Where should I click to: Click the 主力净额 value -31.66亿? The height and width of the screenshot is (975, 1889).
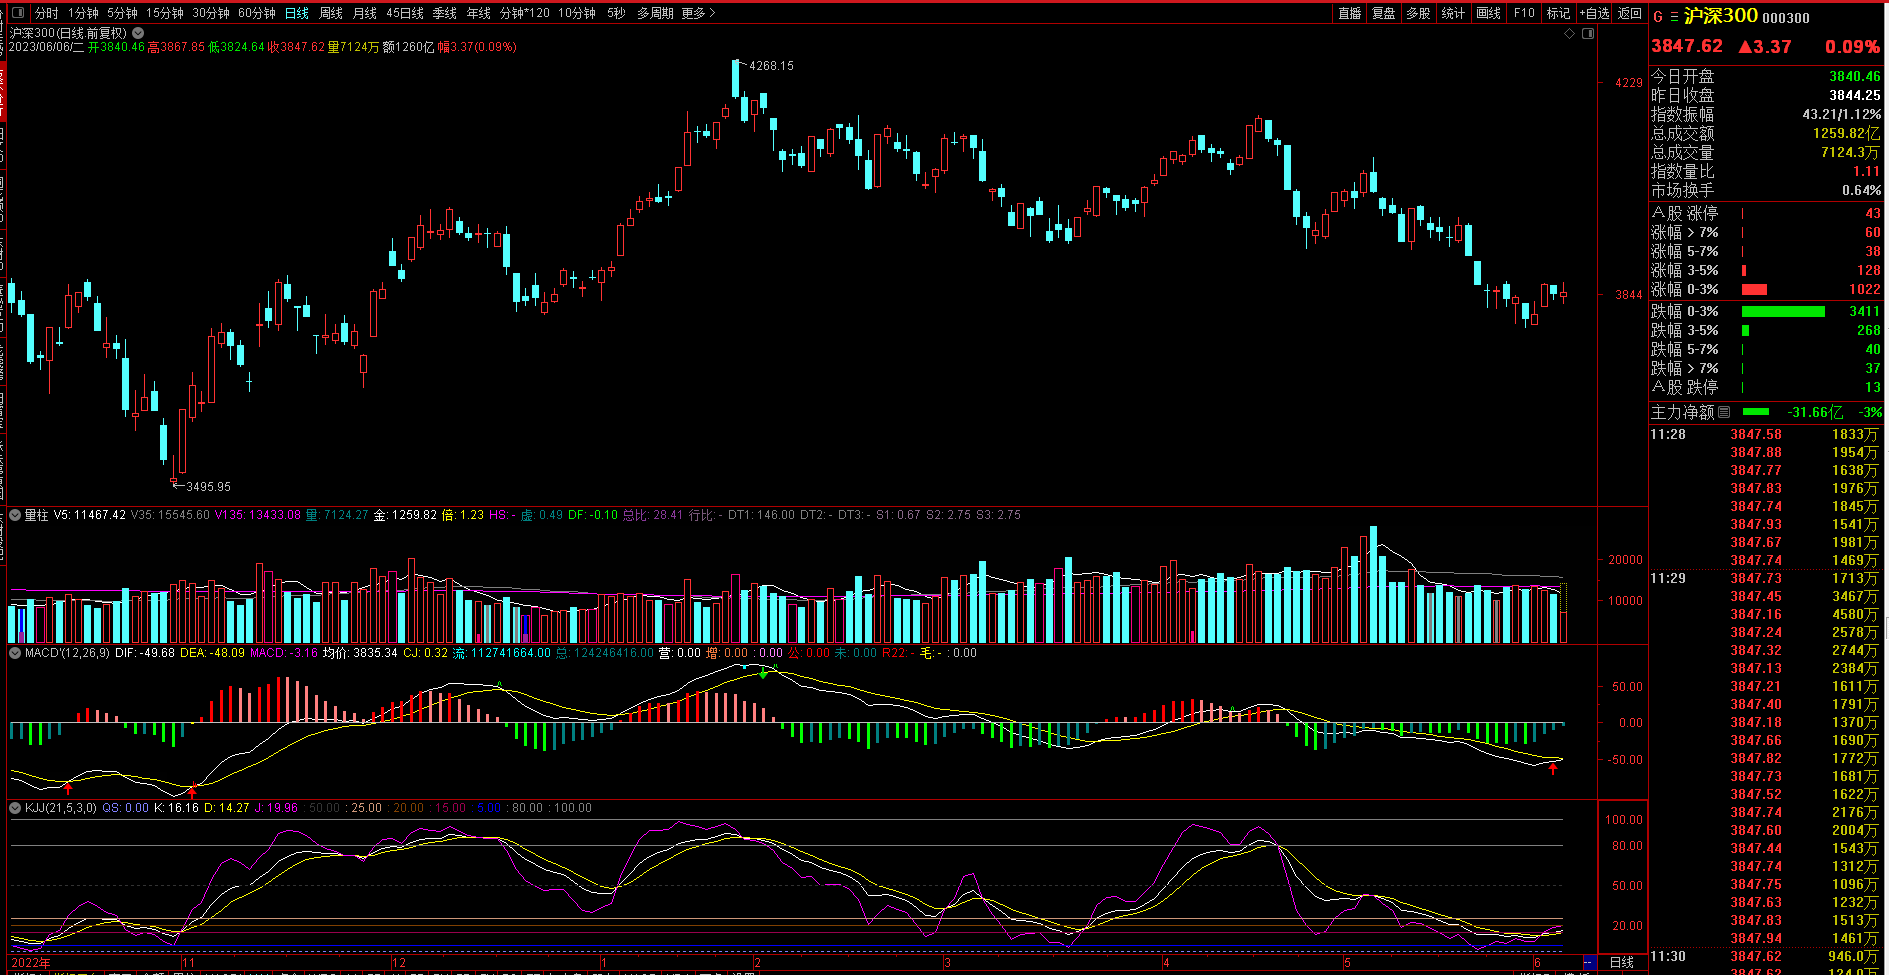pos(1816,412)
